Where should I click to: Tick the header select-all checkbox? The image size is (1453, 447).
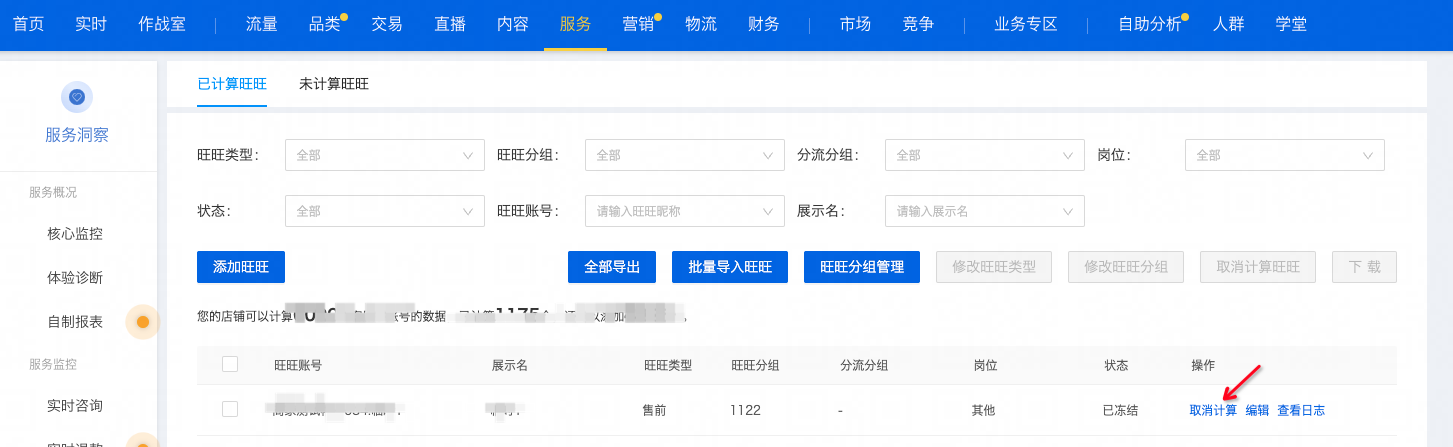(230, 364)
